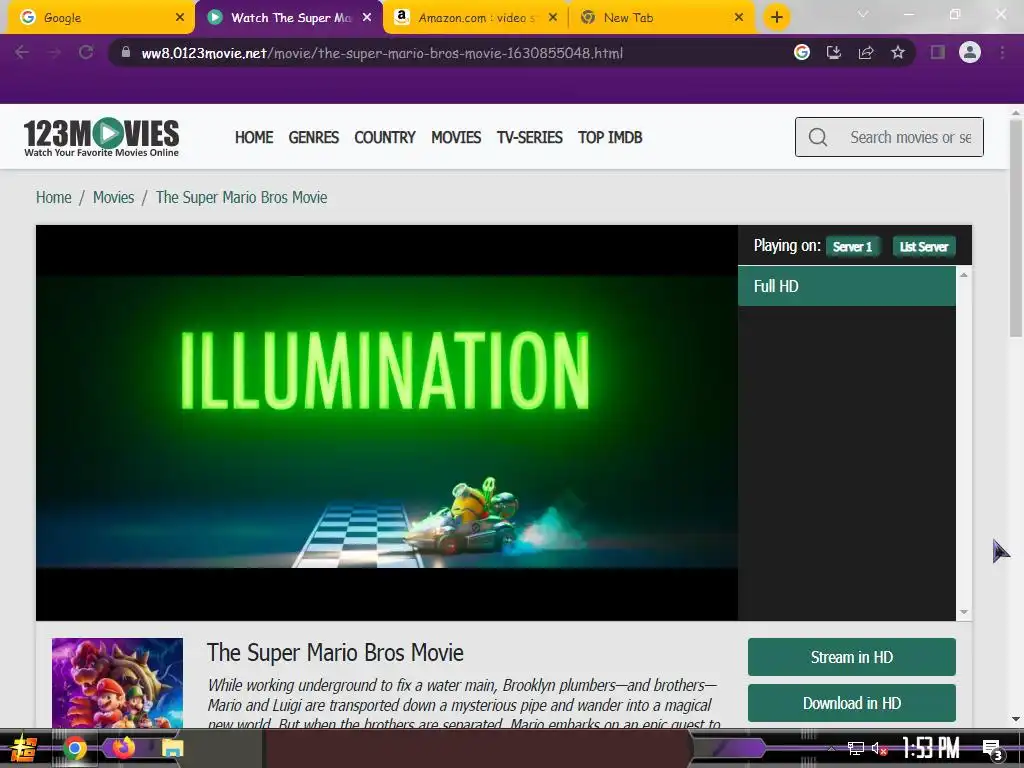Viewport: 1024px width, 768px height.
Task: Click the magnifier search icon
Action: pos(818,137)
